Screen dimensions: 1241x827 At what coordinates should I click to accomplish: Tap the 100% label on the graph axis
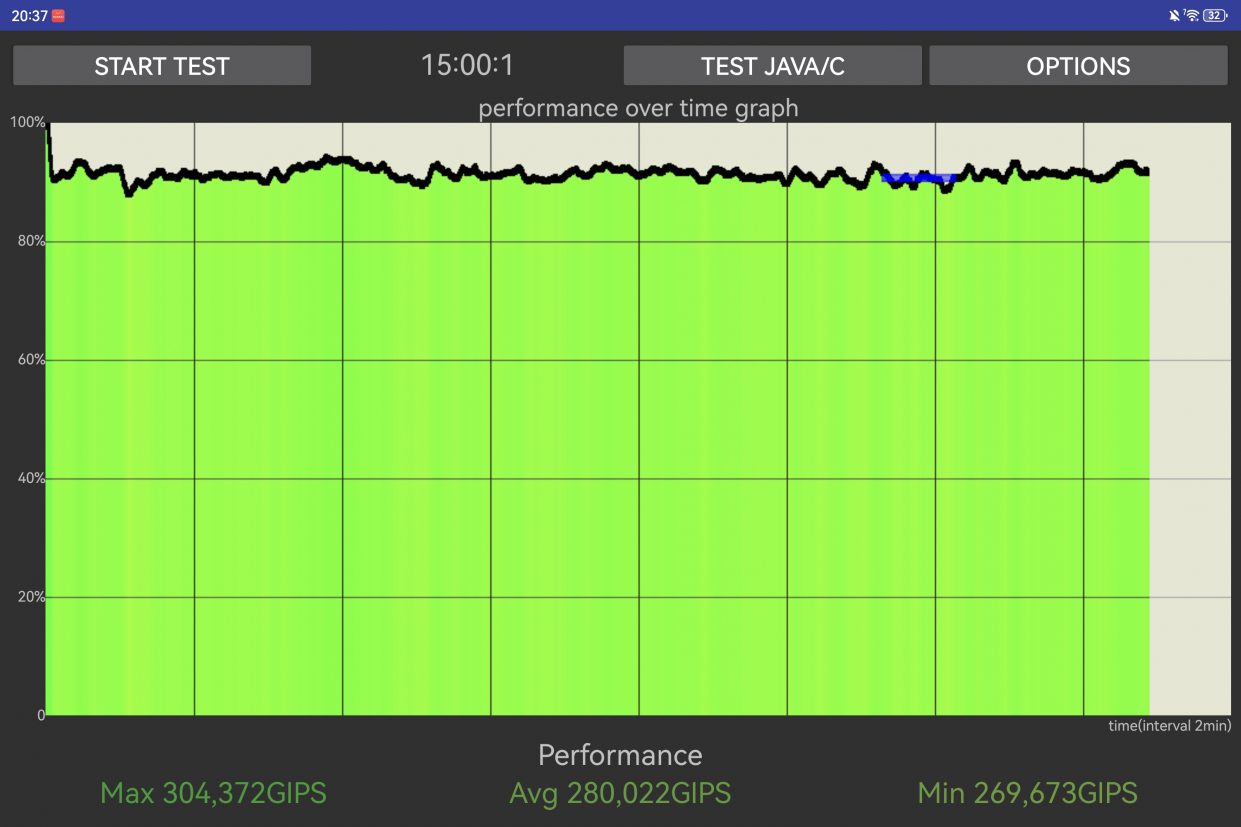coord(27,122)
